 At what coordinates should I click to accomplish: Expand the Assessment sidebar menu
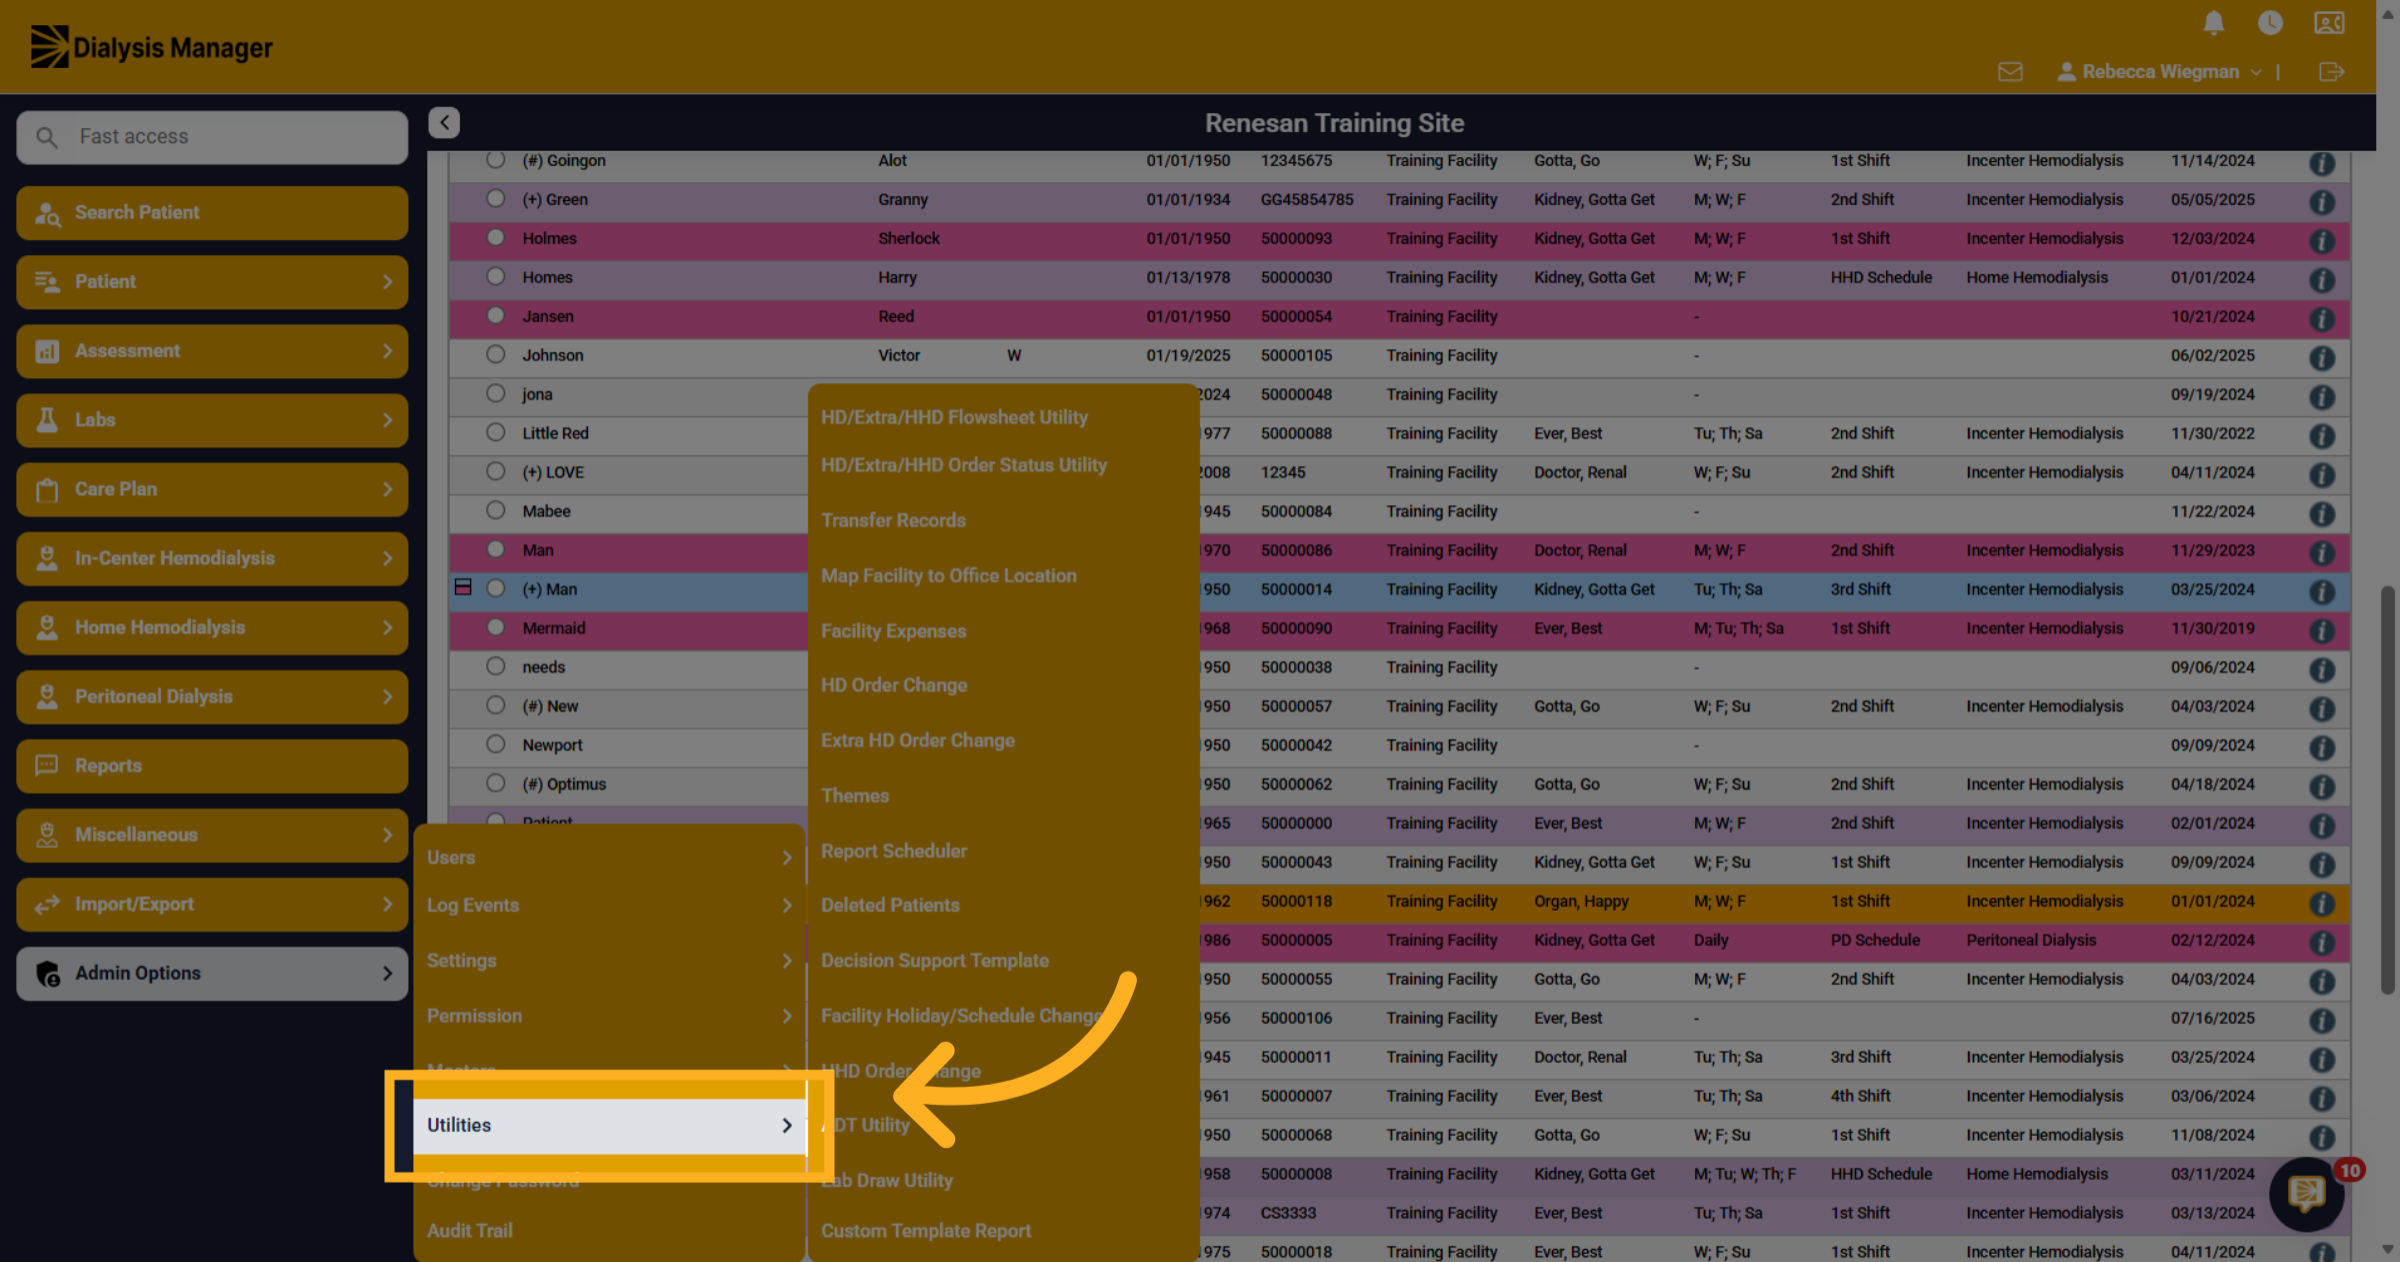[212, 351]
